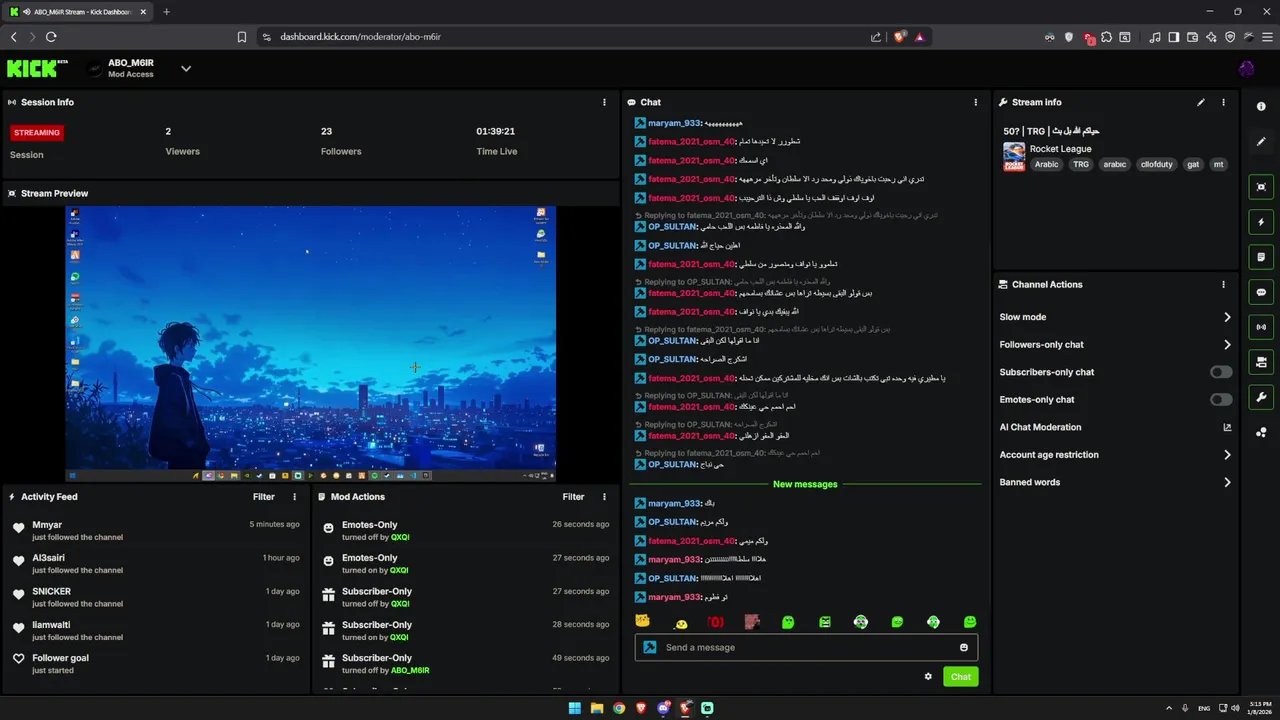
Task: Select the ABO_M6IR Stream browser tab
Action: pyautogui.click(x=77, y=12)
